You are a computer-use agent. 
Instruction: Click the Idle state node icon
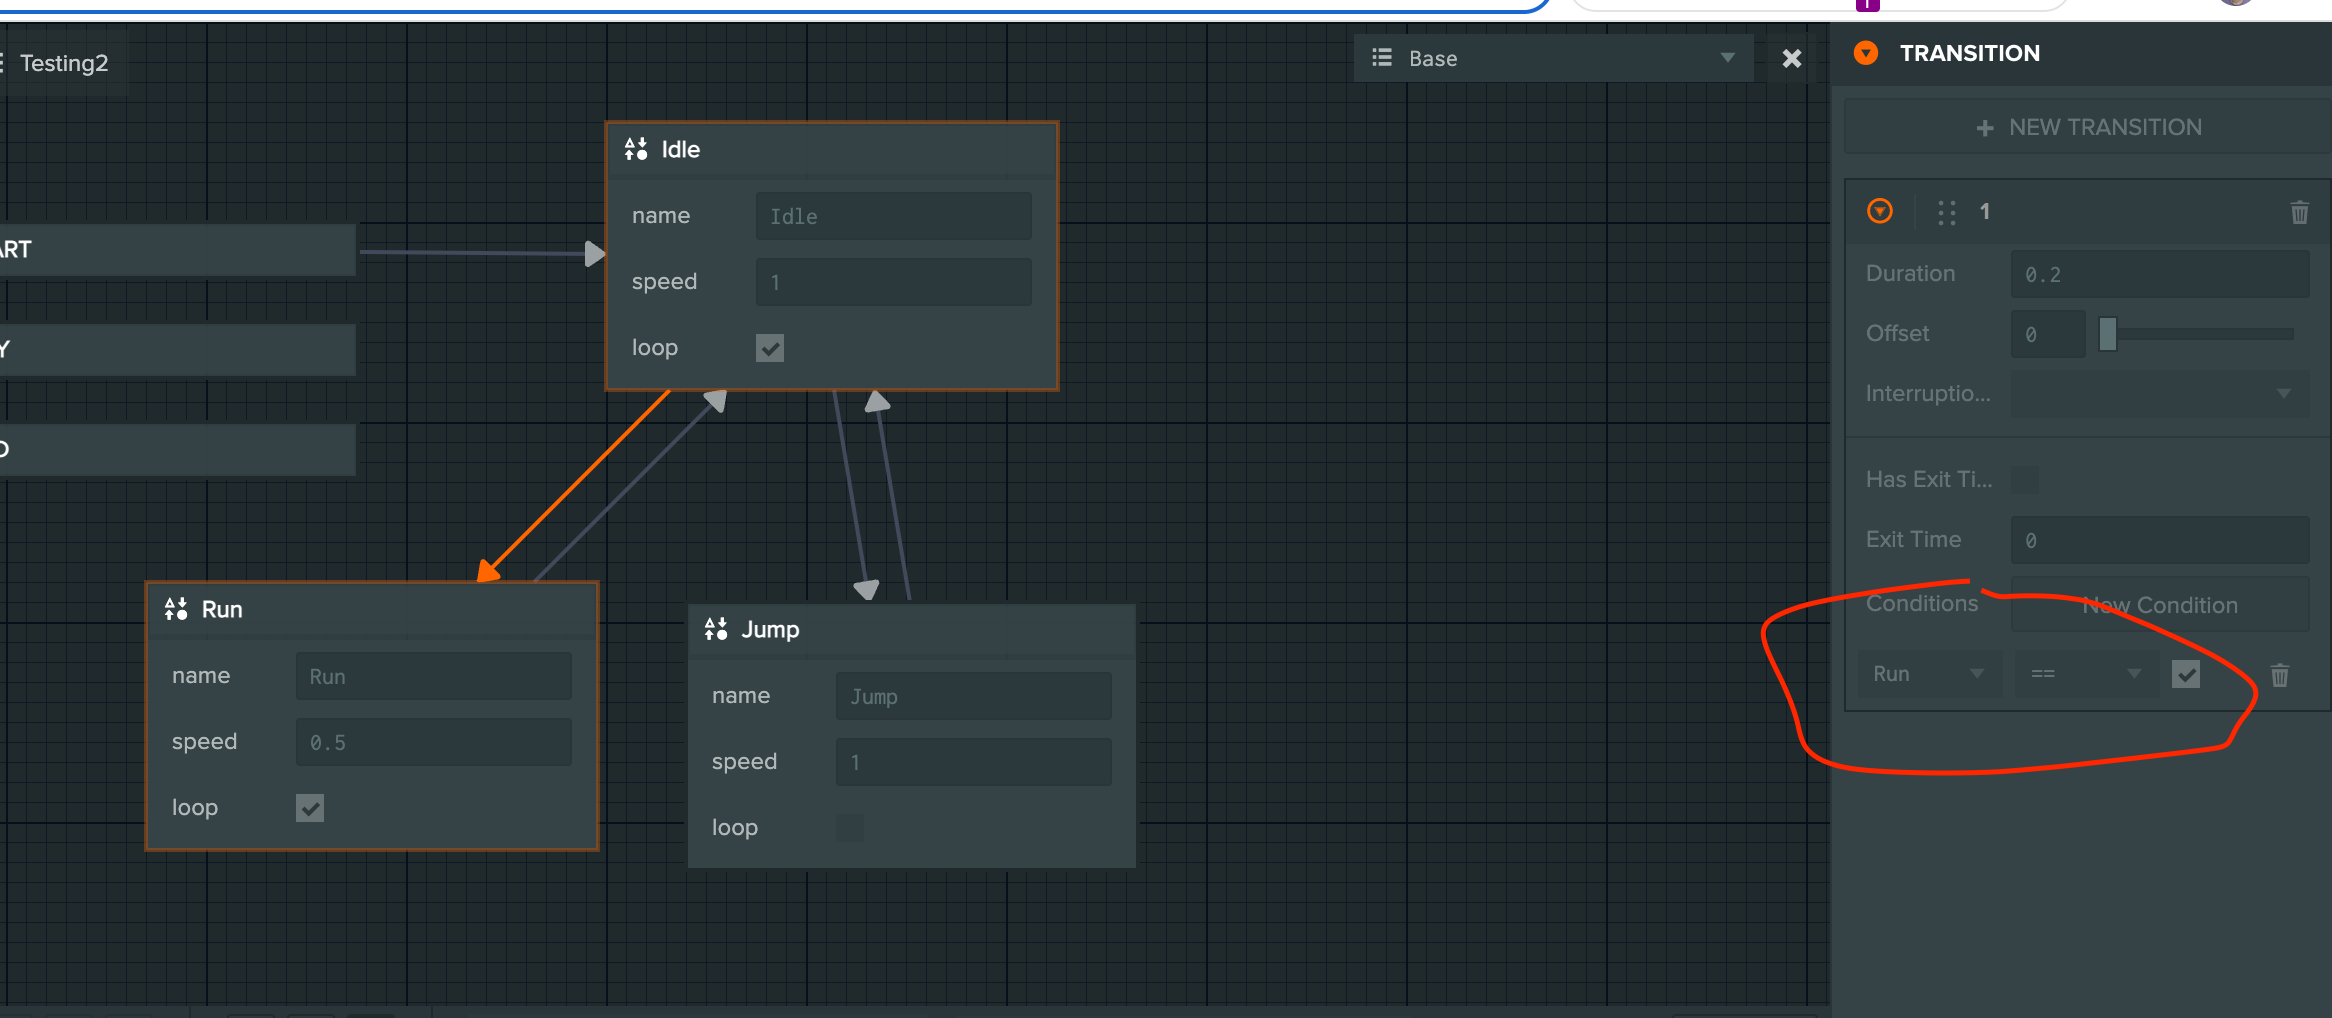pyautogui.click(x=636, y=150)
